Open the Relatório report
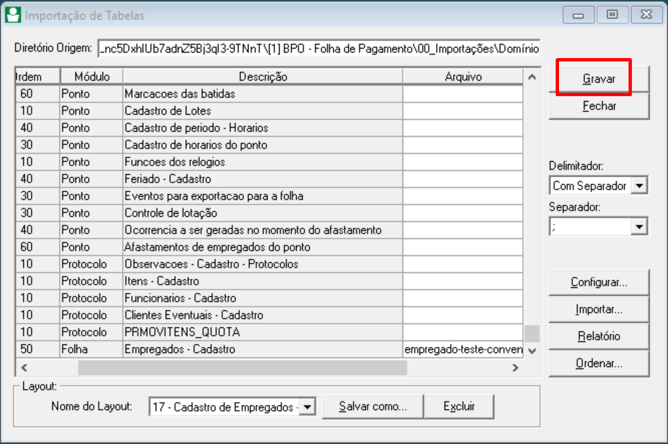This screenshot has height=444, width=668. (598, 337)
